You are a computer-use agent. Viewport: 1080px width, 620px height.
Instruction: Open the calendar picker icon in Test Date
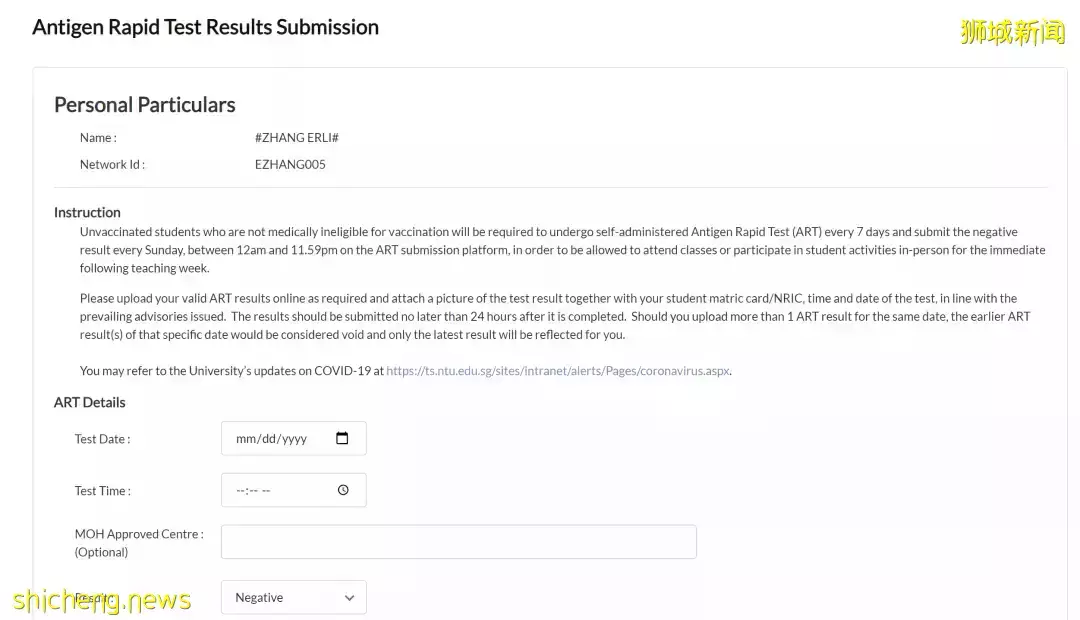(342, 438)
